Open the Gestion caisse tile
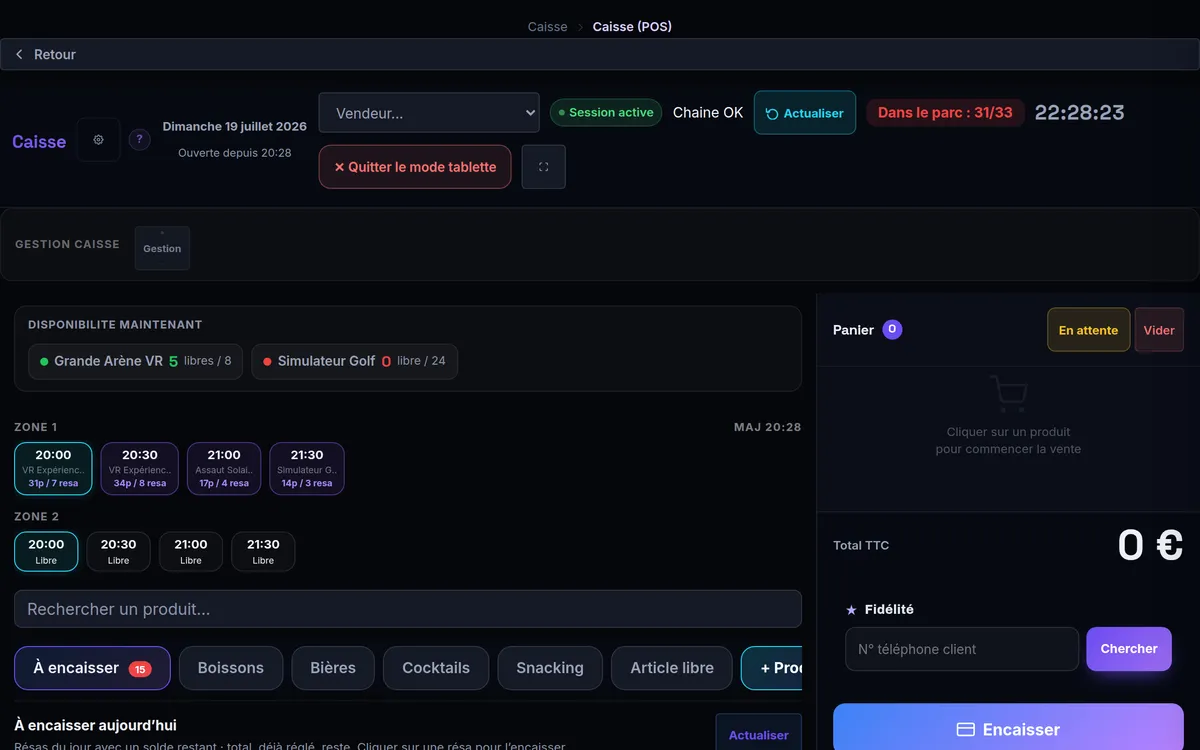 click(162, 248)
